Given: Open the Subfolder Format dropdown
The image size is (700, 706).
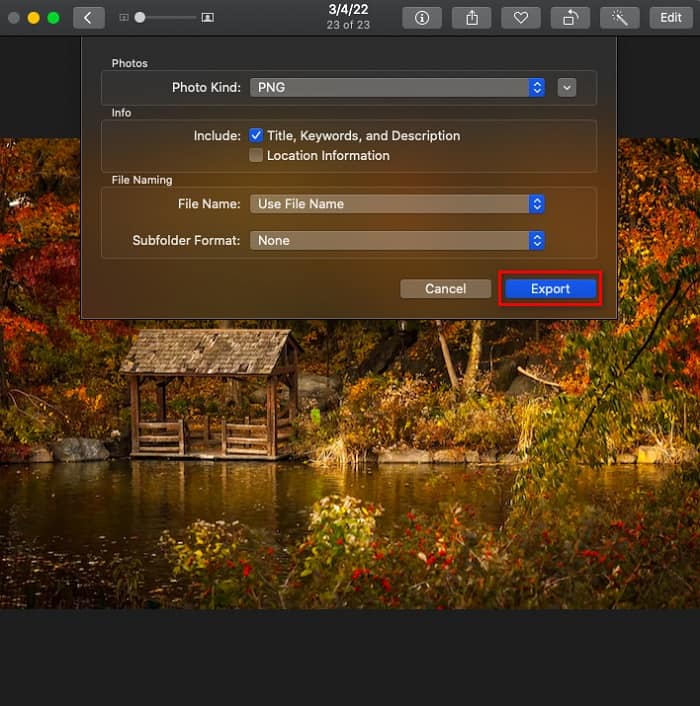Looking at the screenshot, I should [x=397, y=241].
